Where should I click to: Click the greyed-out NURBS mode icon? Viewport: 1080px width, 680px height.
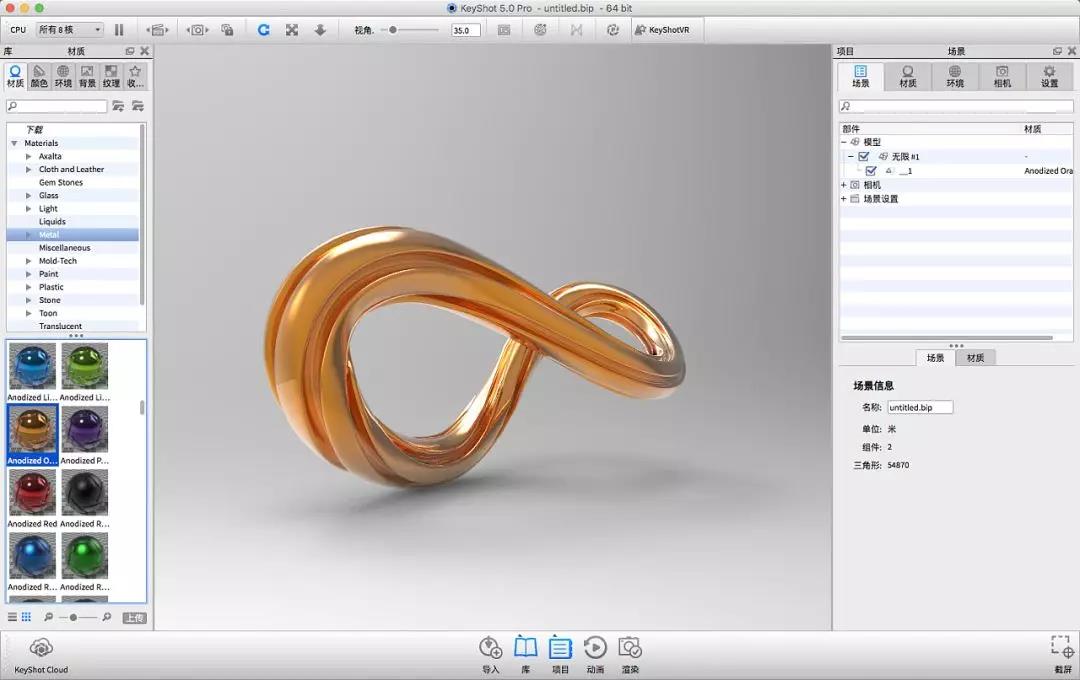click(577, 30)
